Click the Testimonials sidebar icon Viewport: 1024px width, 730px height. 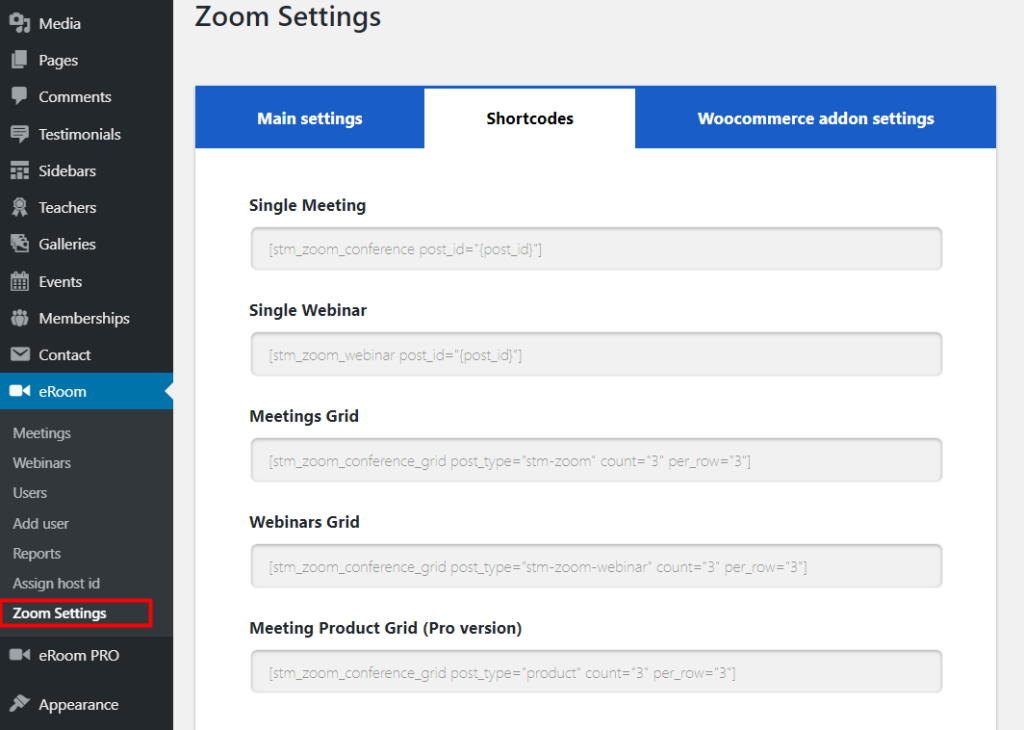tap(19, 134)
